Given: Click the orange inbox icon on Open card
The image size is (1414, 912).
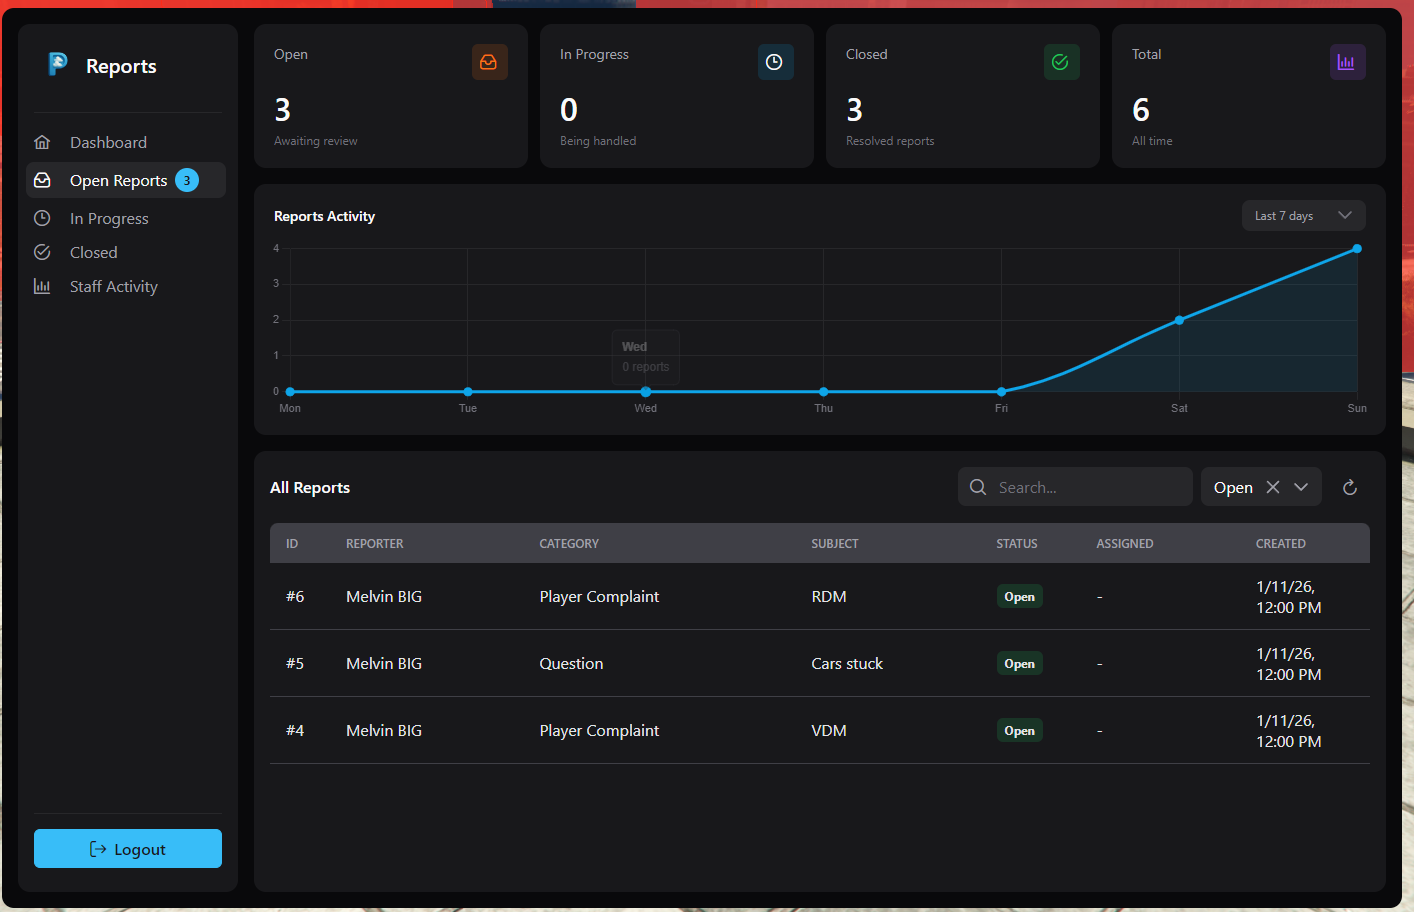Looking at the screenshot, I should coord(489,62).
